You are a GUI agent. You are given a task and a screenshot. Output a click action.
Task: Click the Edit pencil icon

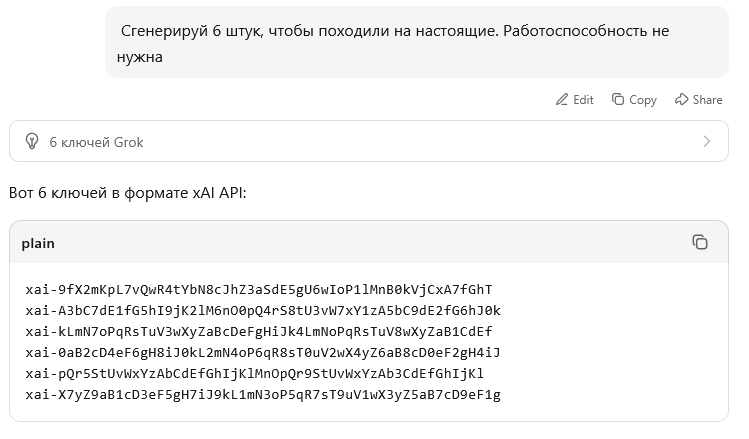(562, 99)
